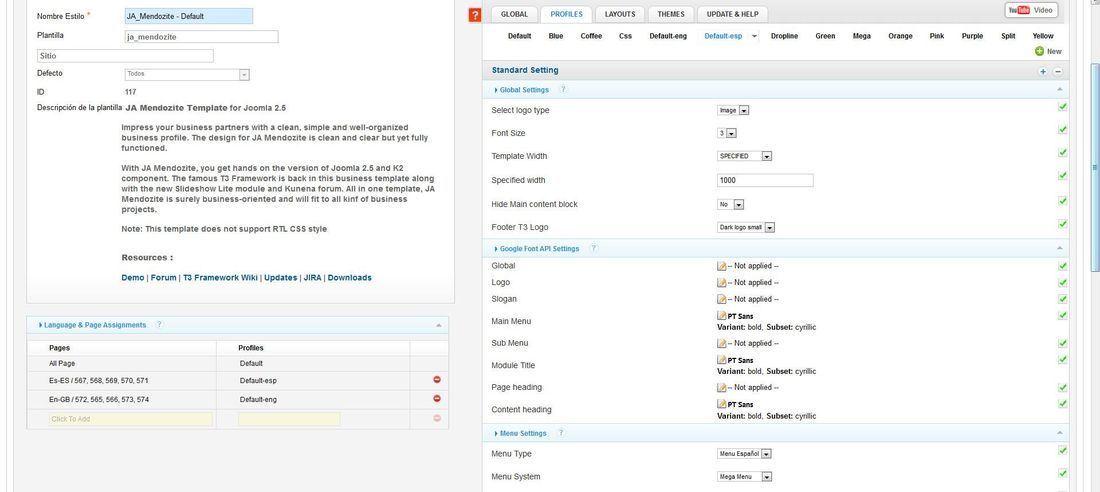The width and height of the screenshot is (1100, 492).
Task: Open Template Width dropdown
Action: (x=744, y=157)
